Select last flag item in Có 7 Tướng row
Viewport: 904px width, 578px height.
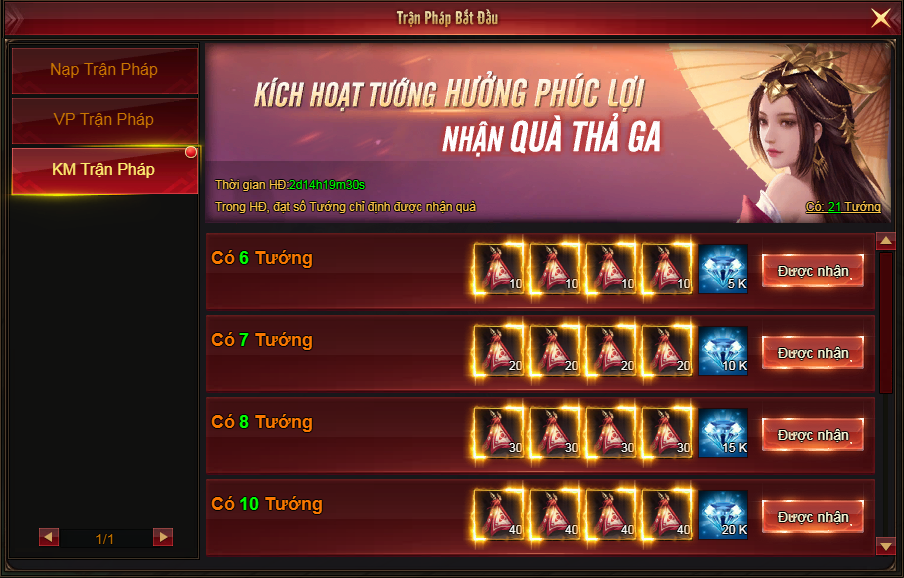pyautogui.click(x=667, y=351)
